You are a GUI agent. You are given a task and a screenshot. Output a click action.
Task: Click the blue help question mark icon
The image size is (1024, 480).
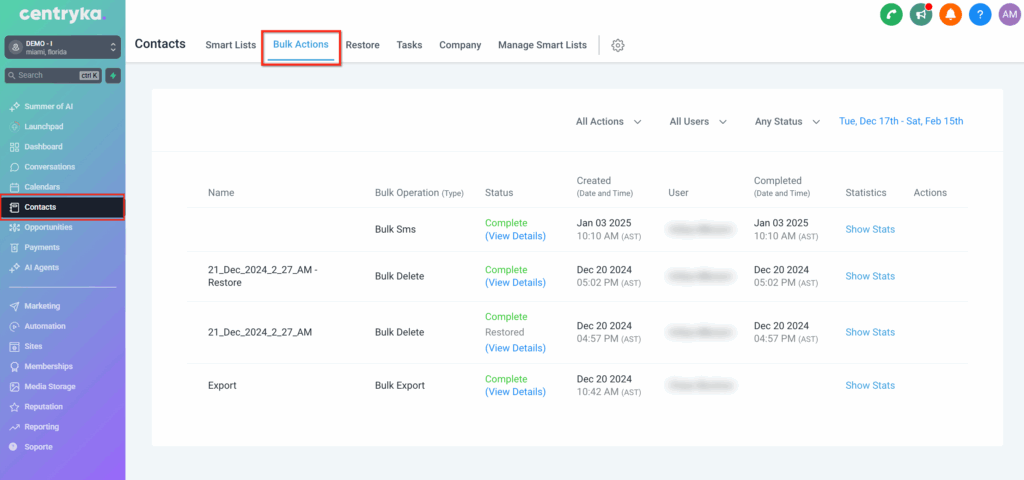click(x=980, y=15)
